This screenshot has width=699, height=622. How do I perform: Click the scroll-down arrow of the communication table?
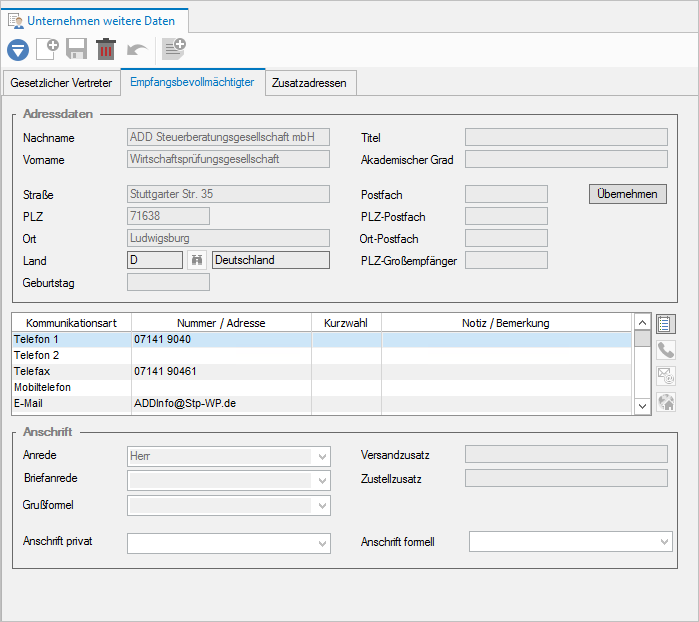[x=642, y=406]
